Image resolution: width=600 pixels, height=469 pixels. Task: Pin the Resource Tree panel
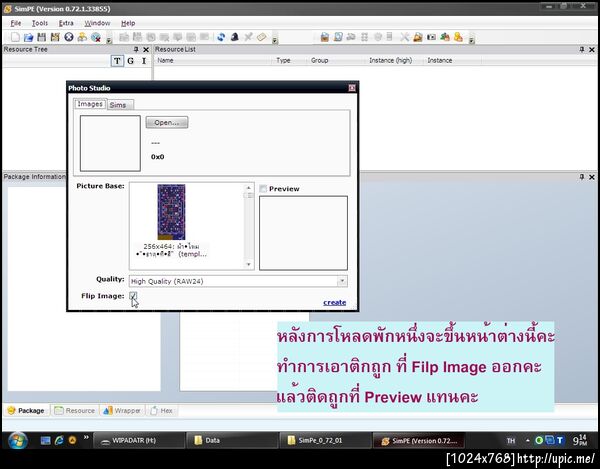point(136,49)
